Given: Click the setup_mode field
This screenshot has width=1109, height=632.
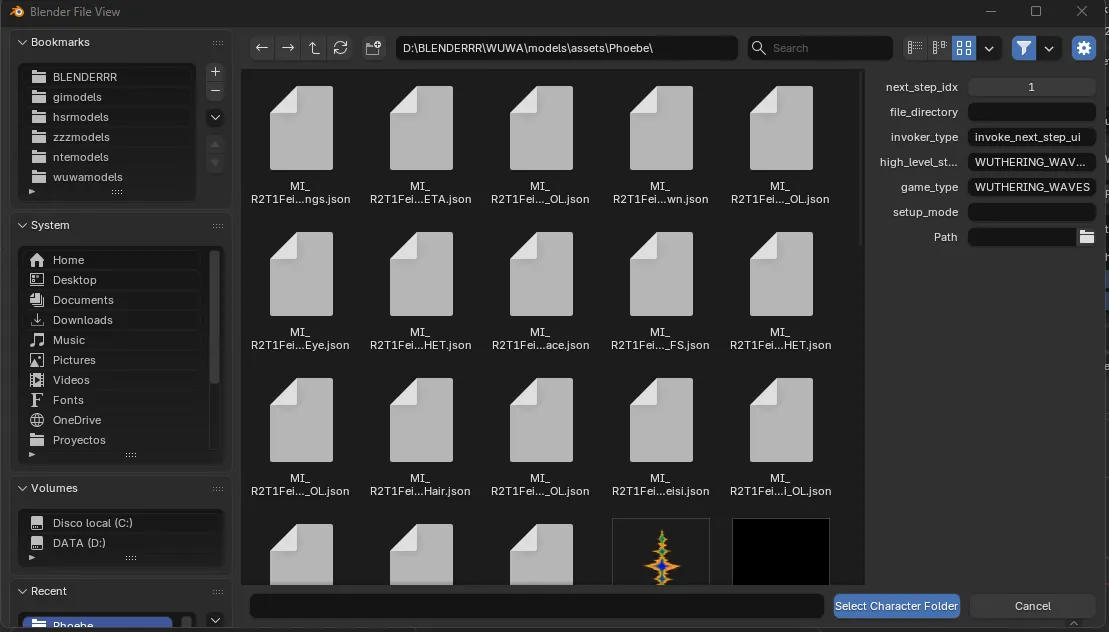Looking at the screenshot, I should click(1031, 212).
